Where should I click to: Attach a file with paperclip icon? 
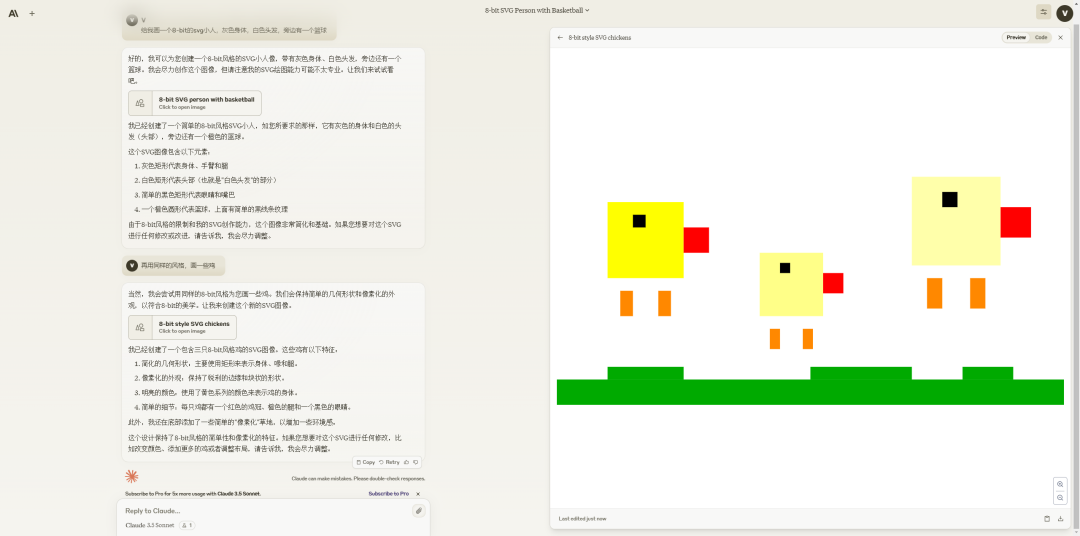(x=418, y=510)
